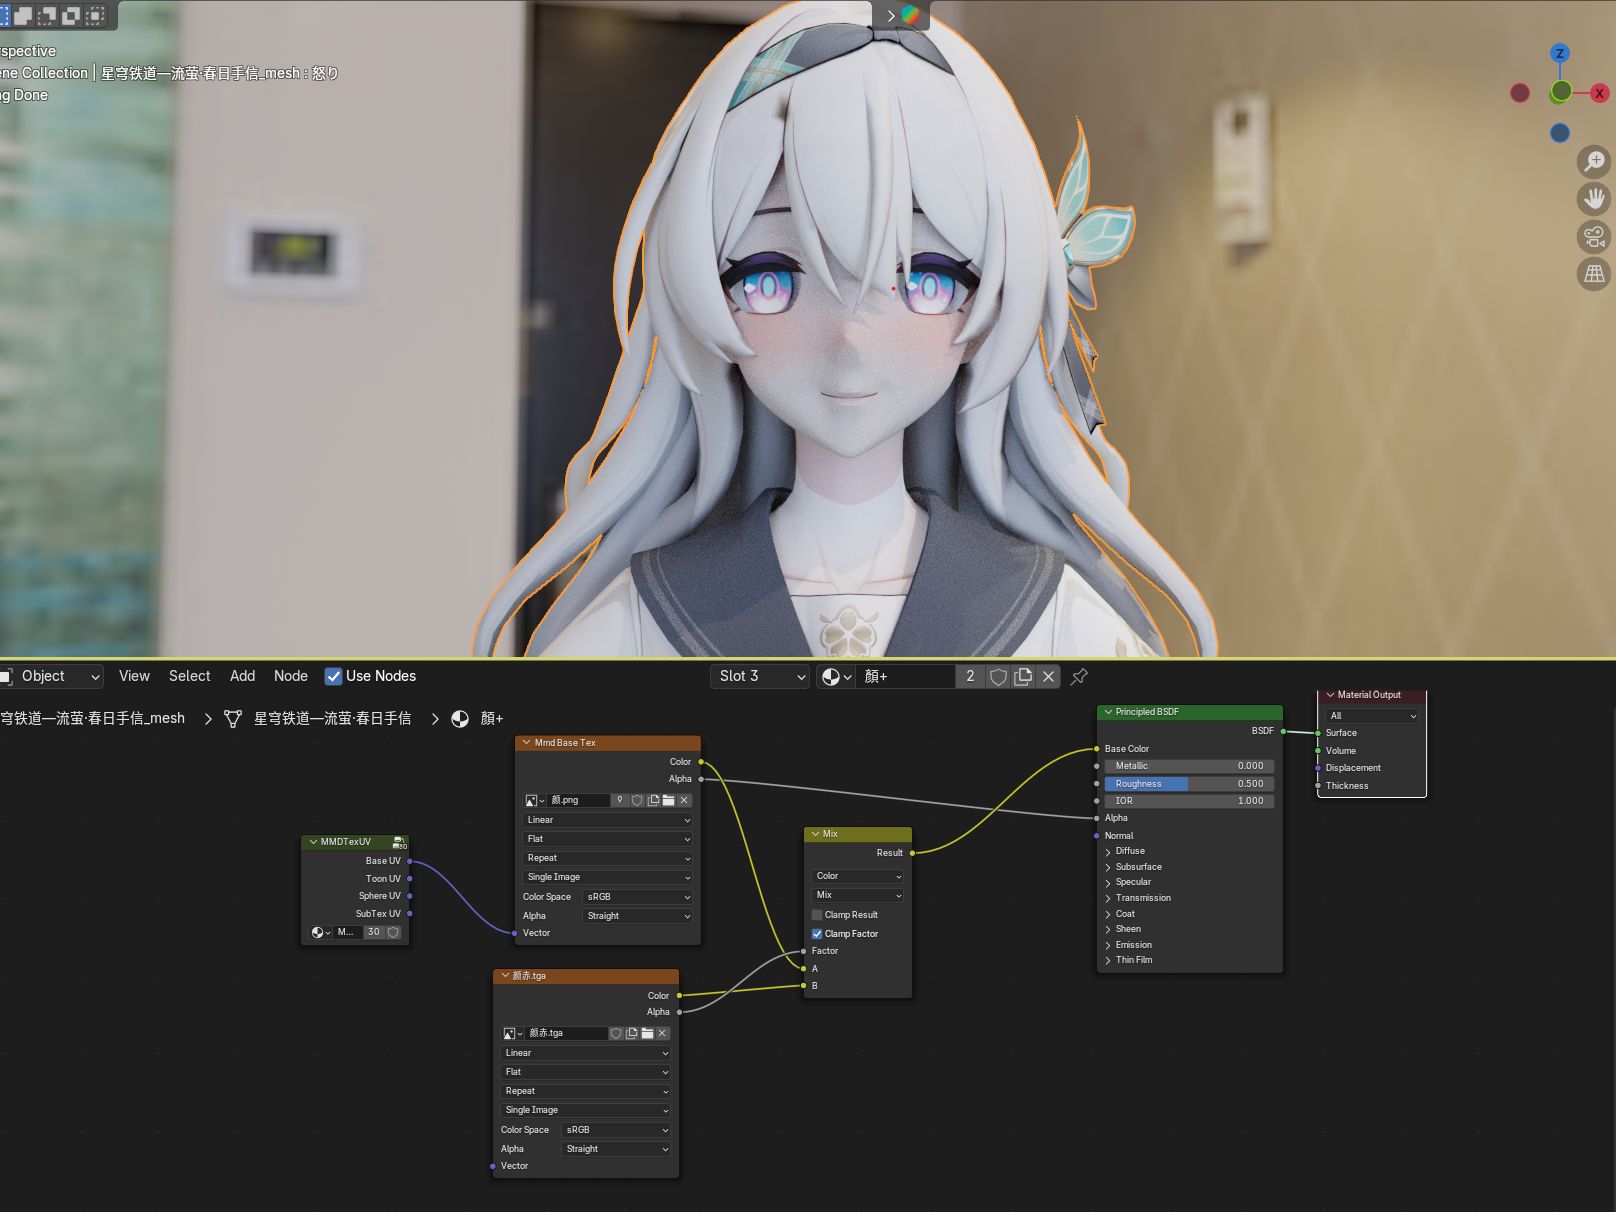Open the Add menu in shader editor
1616x1212 pixels.
coord(242,676)
